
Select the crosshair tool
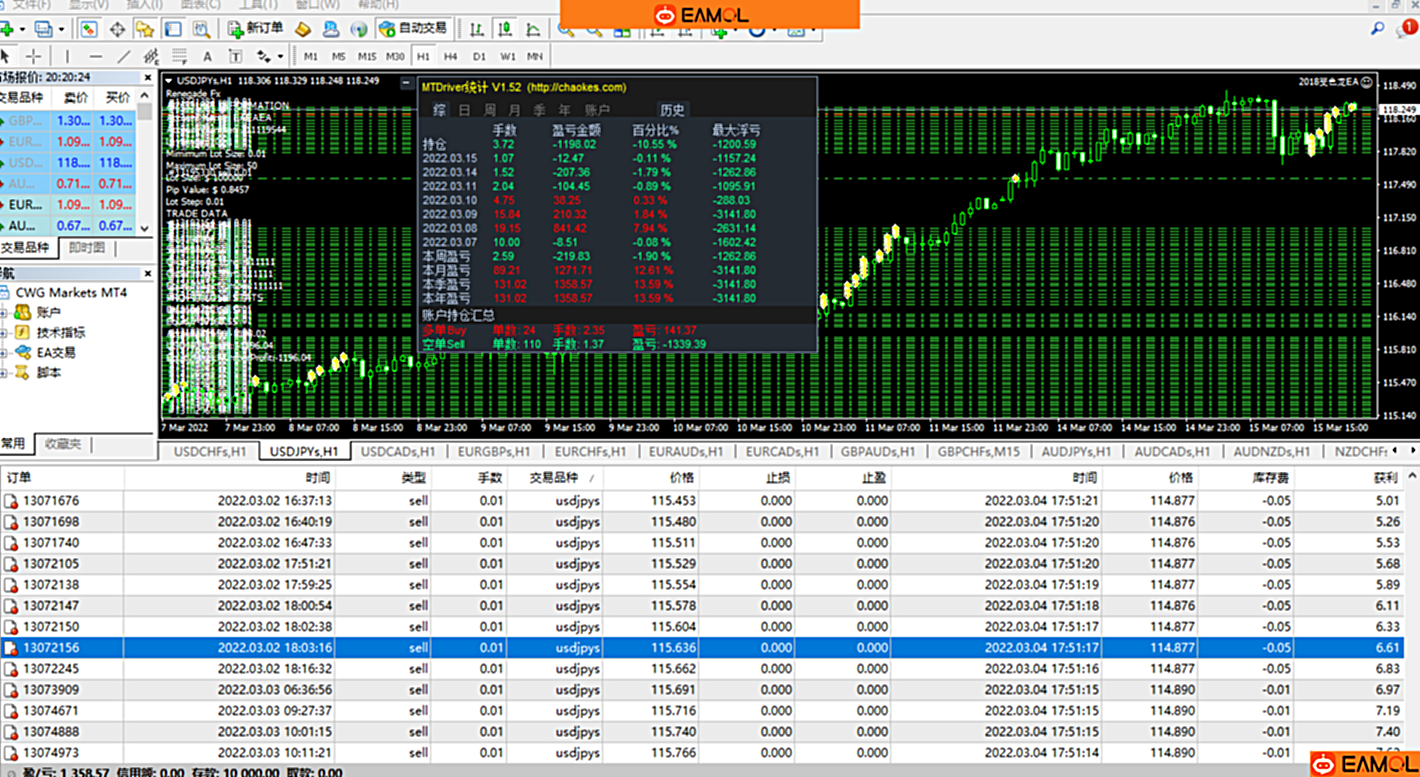(33, 56)
